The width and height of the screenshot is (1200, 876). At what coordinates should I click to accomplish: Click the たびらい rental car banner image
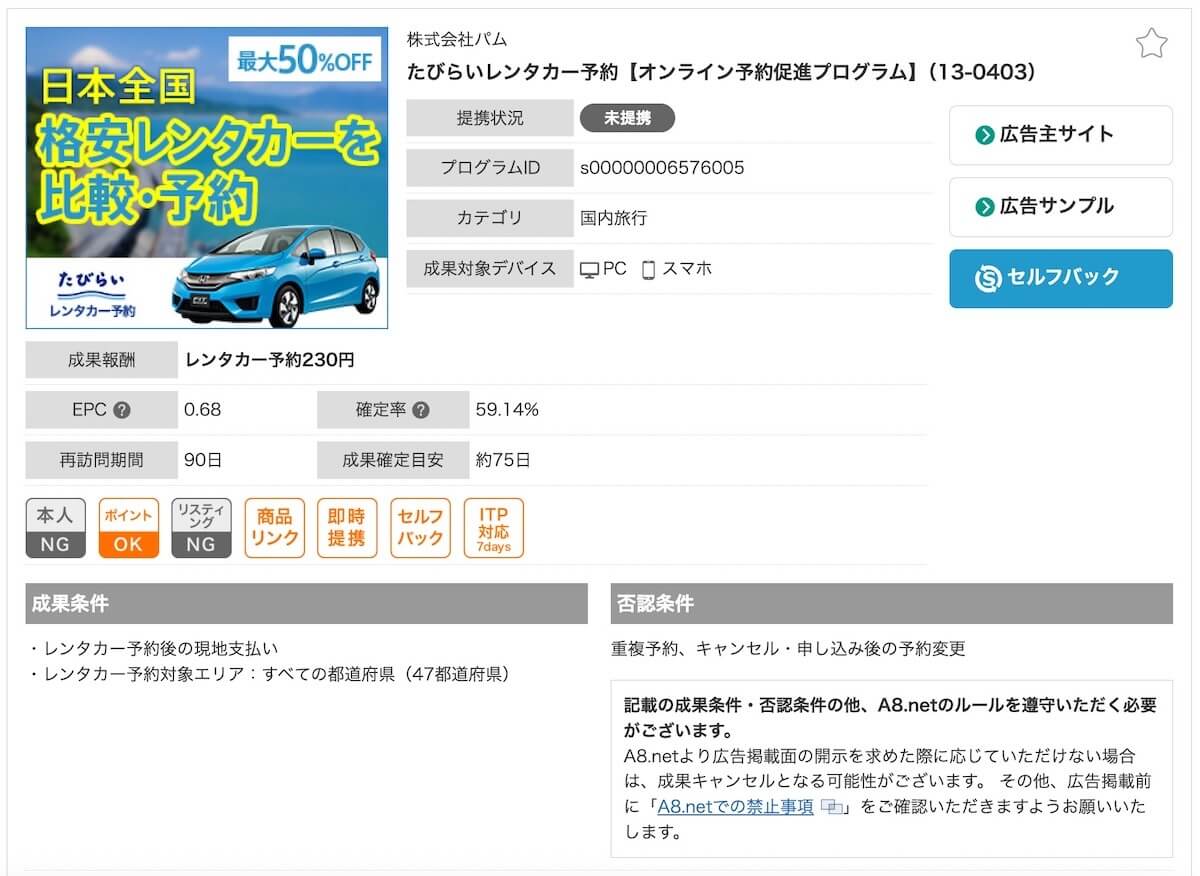pyautogui.click(x=207, y=178)
